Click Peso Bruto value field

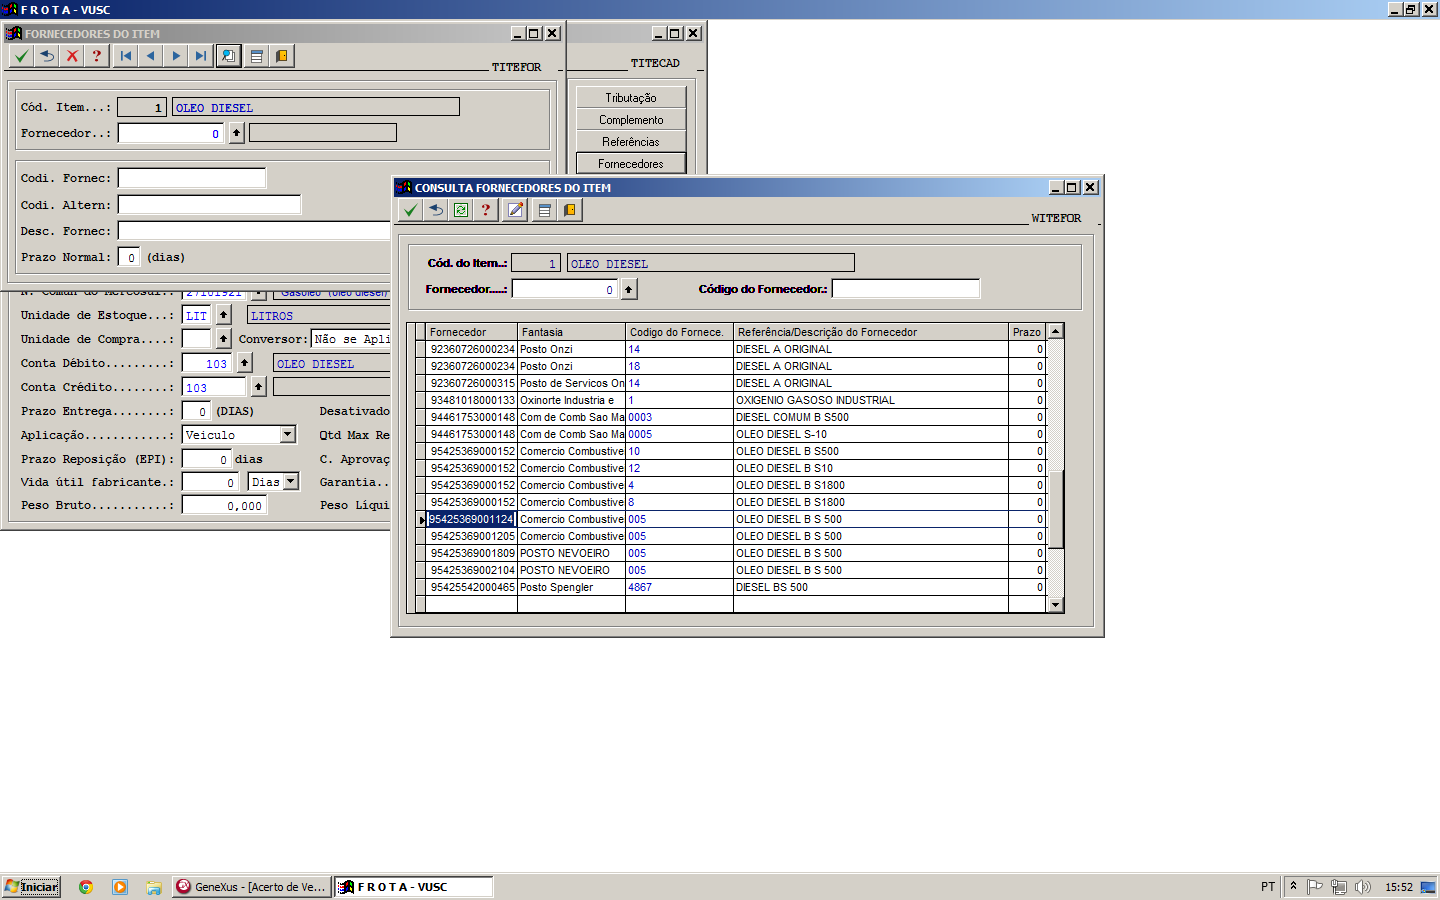[224, 506]
